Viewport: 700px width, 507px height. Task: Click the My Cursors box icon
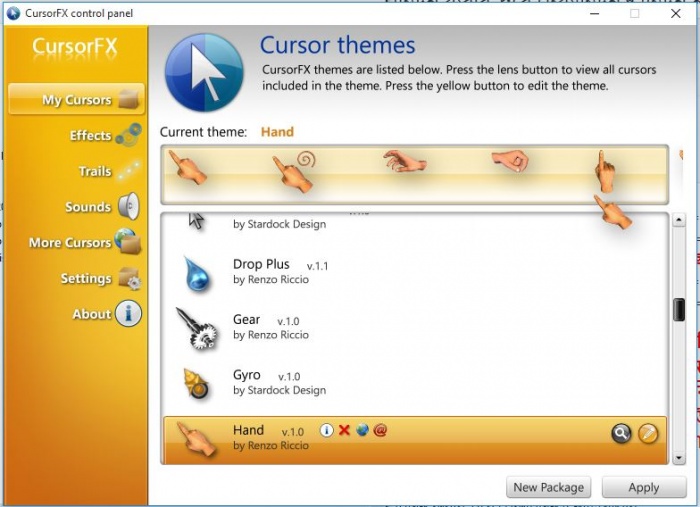click(x=129, y=99)
